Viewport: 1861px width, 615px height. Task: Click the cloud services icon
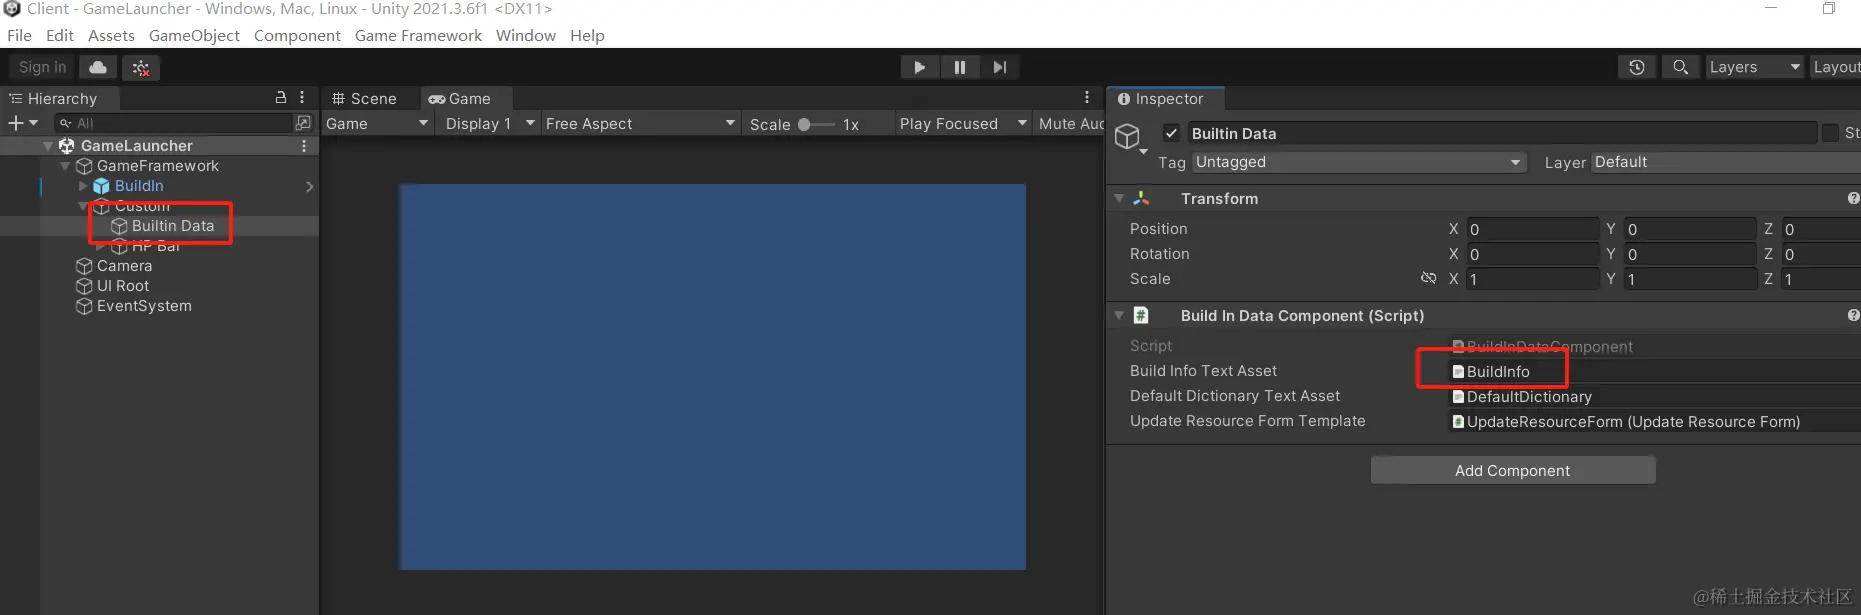98,67
